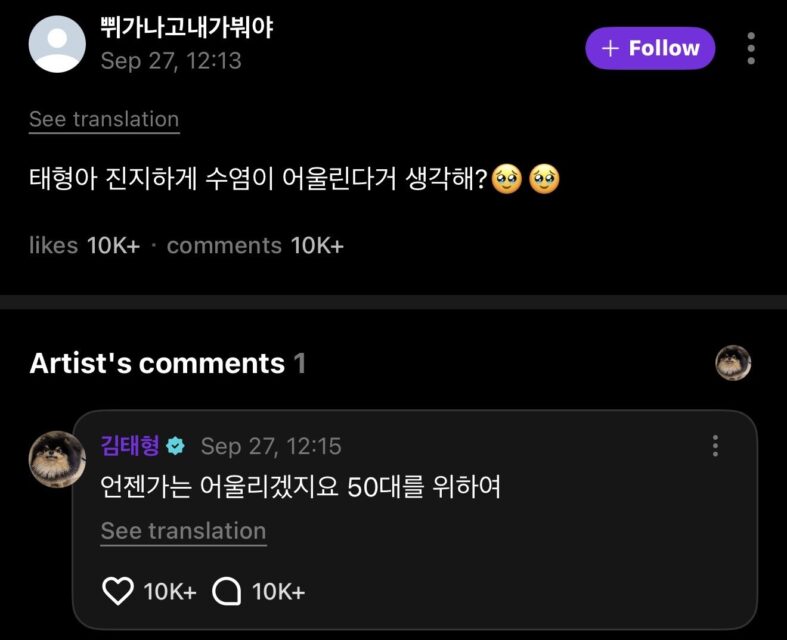Open 김태형's artist profile name
The image size is (787, 640).
130,446
